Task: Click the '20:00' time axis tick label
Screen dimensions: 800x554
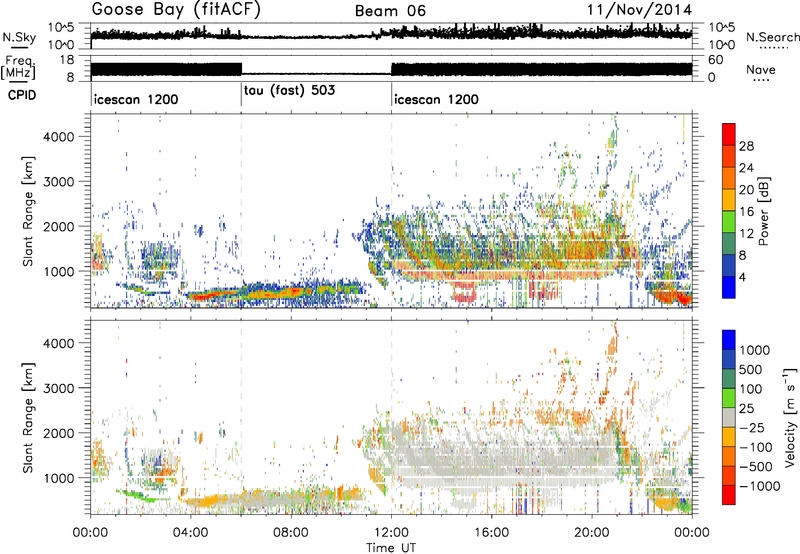Action: click(x=591, y=533)
